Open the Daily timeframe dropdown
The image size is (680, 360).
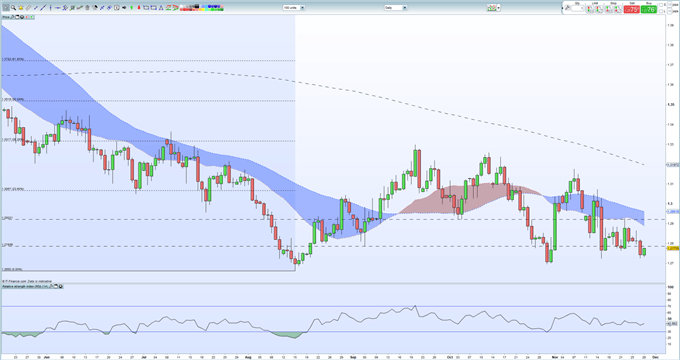(x=395, y=8)
